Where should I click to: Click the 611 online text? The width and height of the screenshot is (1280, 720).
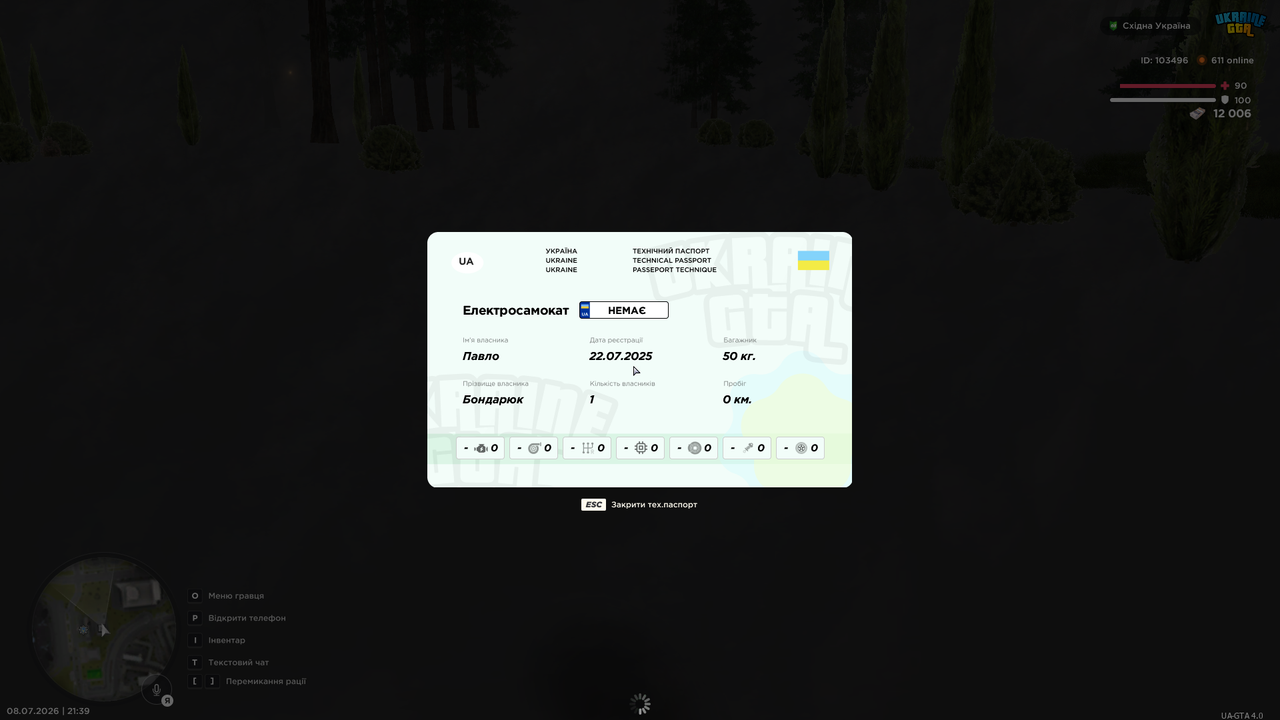[1232, 60]
